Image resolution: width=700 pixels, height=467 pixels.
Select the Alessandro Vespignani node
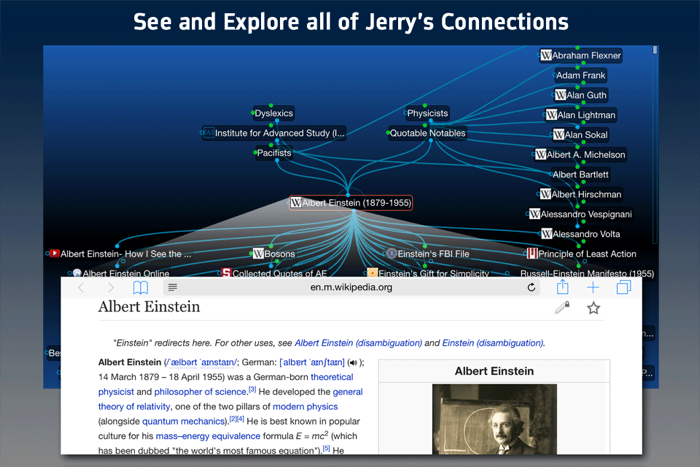click(x=580, y=214)
